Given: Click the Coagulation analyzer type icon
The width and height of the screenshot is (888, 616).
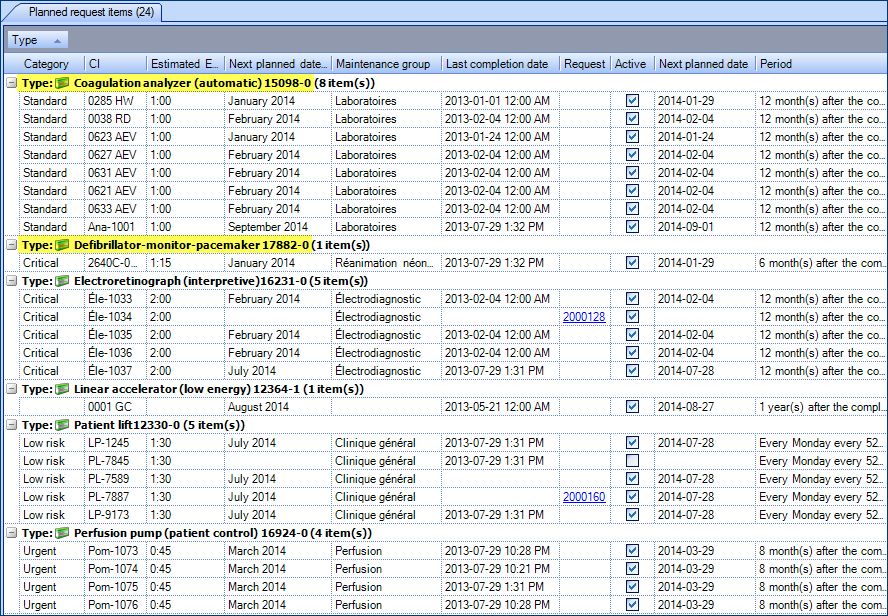Looking at the screenshot, I should (62, 83).
